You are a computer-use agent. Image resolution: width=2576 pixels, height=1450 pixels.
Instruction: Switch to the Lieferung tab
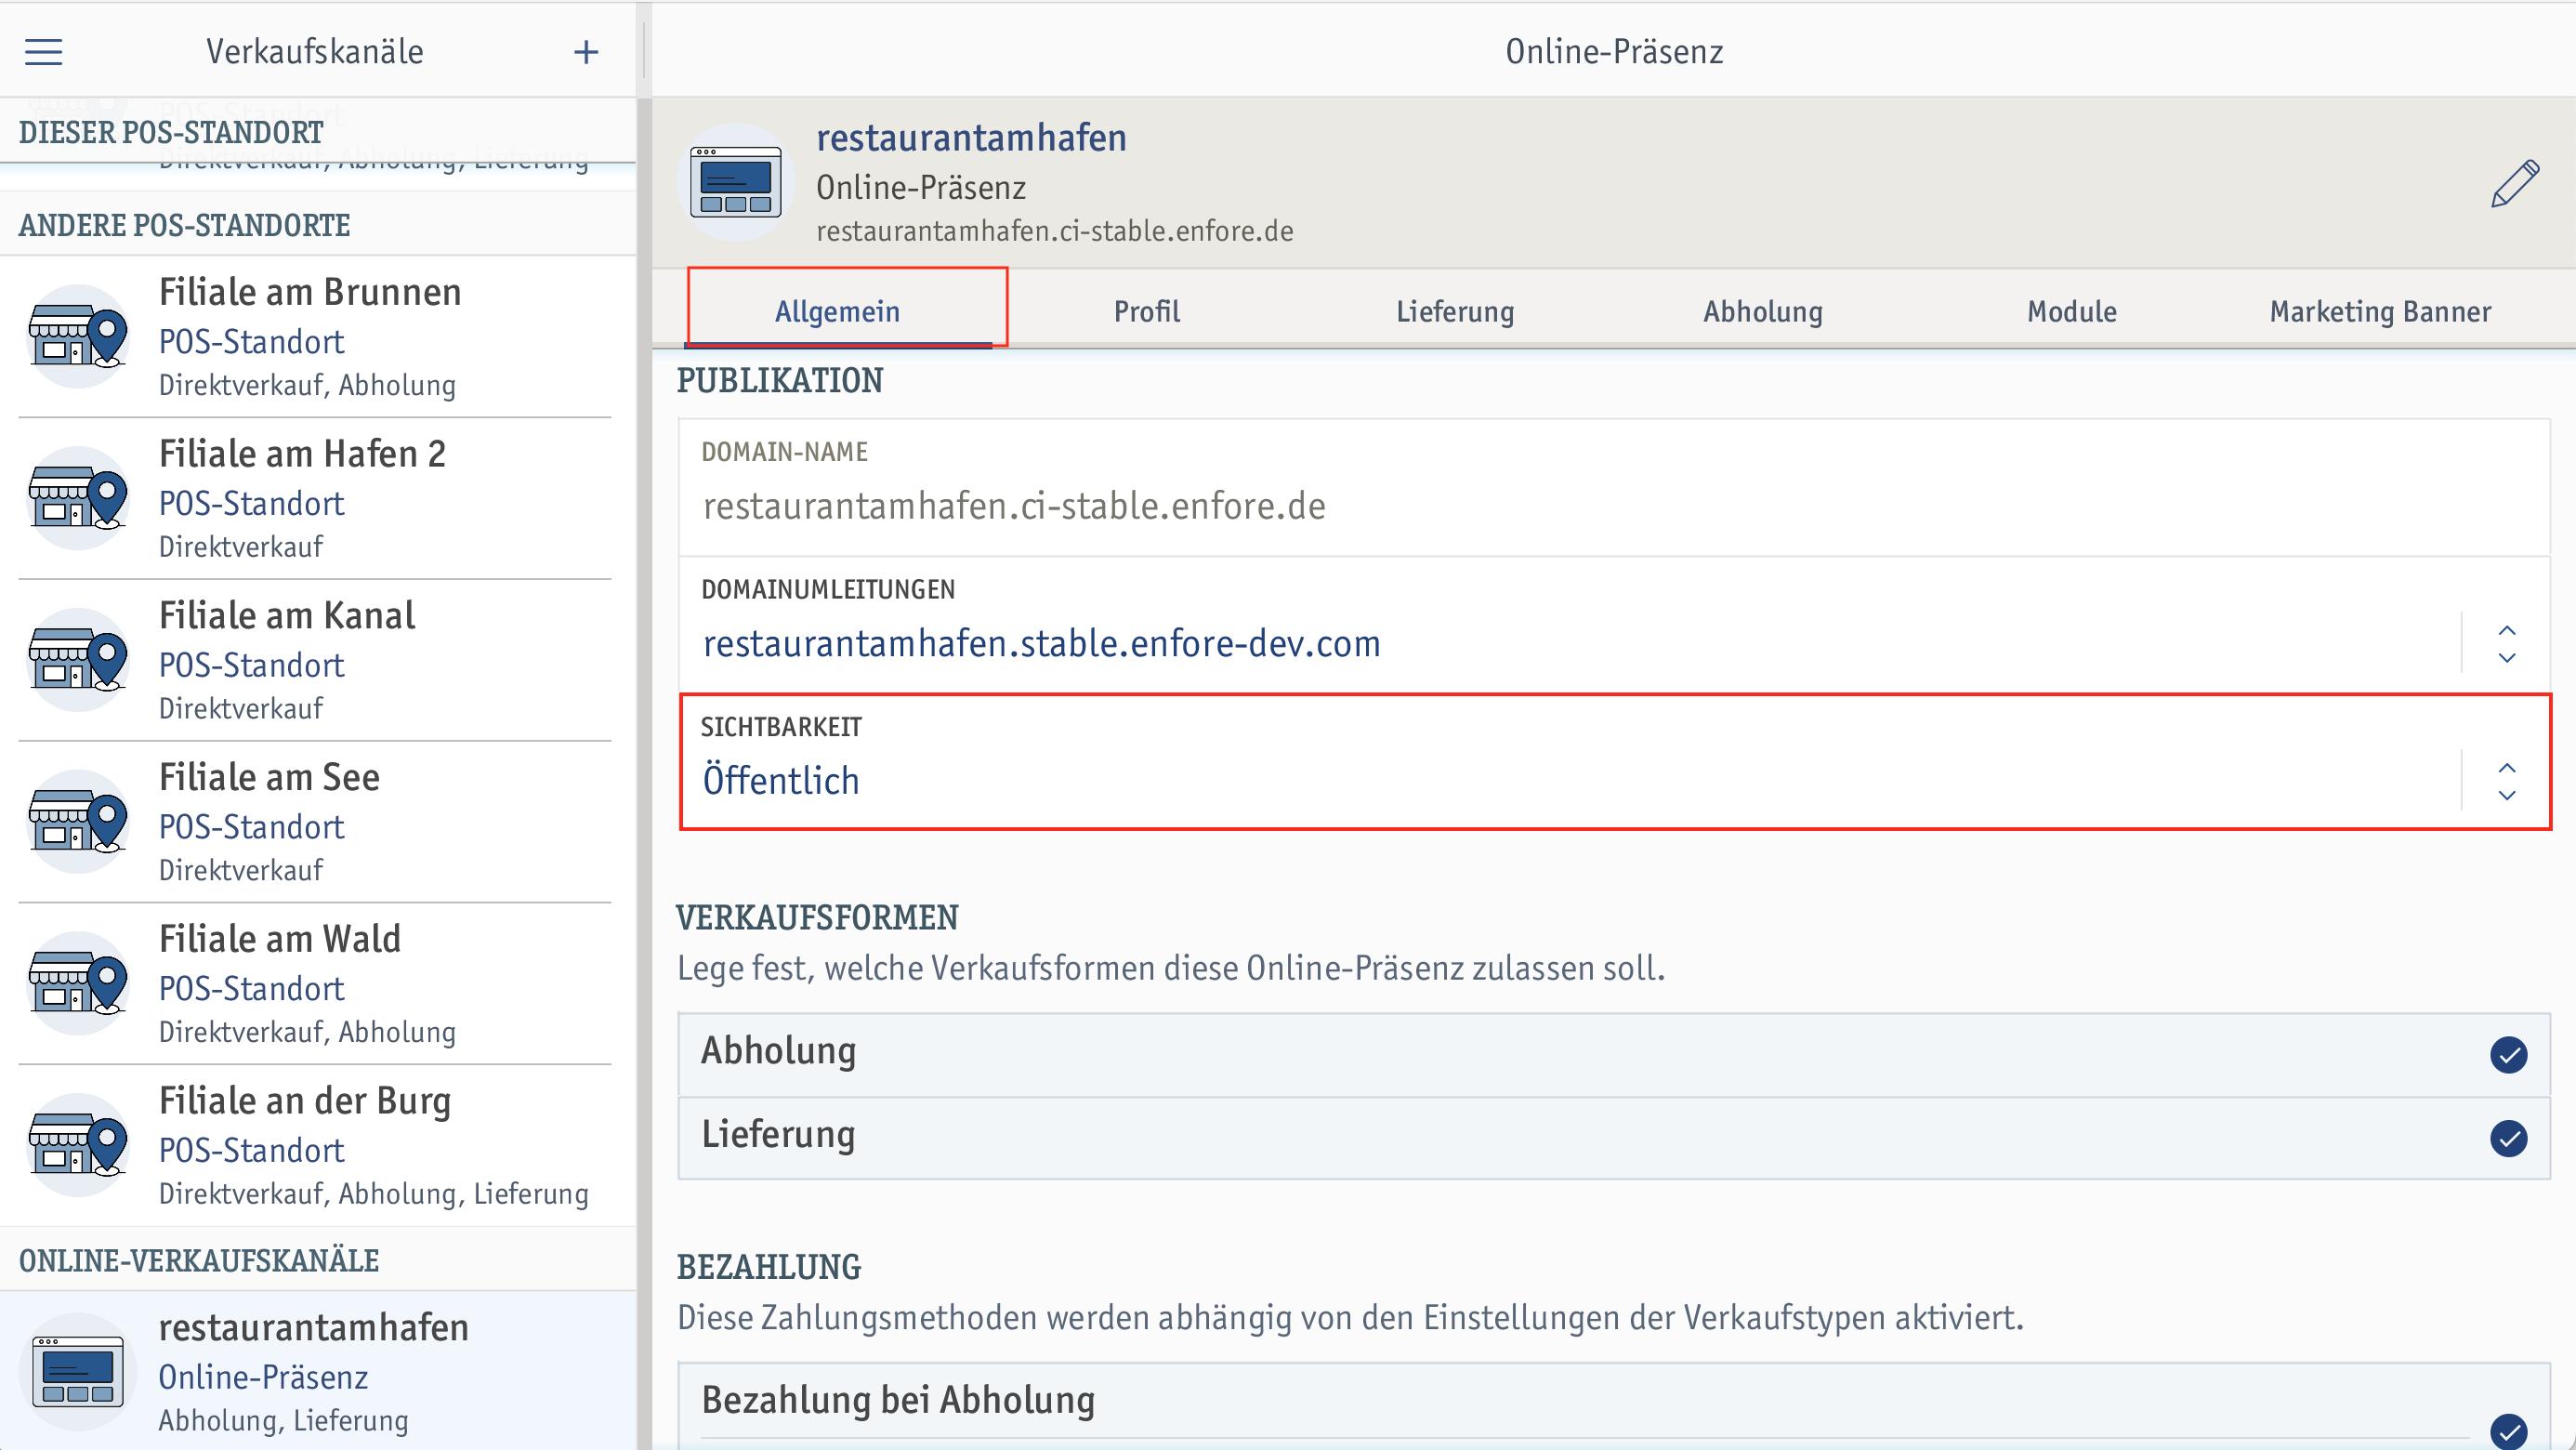point(1455,311)
